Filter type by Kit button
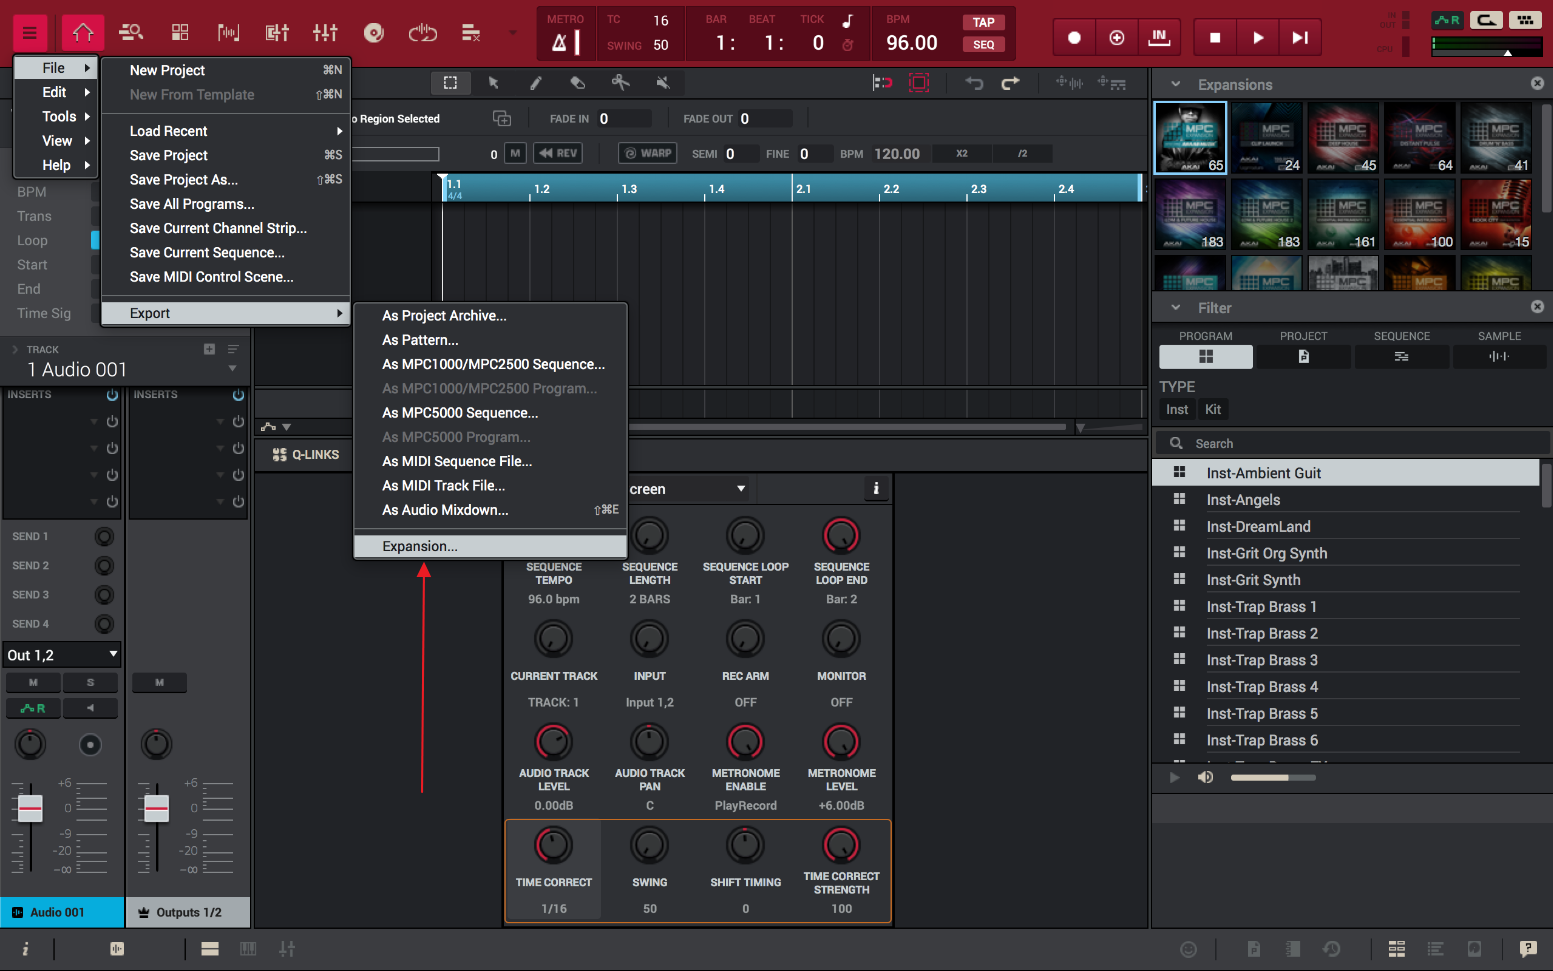Screen dimensions: 1553x971 coord(1213,409)
